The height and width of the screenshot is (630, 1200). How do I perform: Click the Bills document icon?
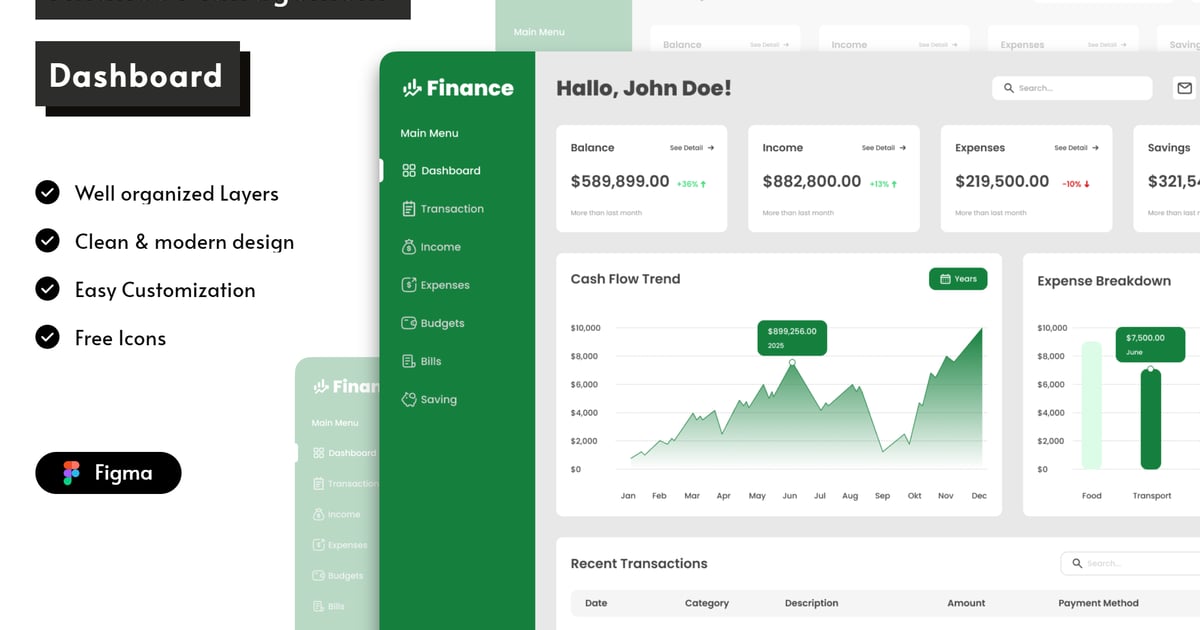click(408, 361)
